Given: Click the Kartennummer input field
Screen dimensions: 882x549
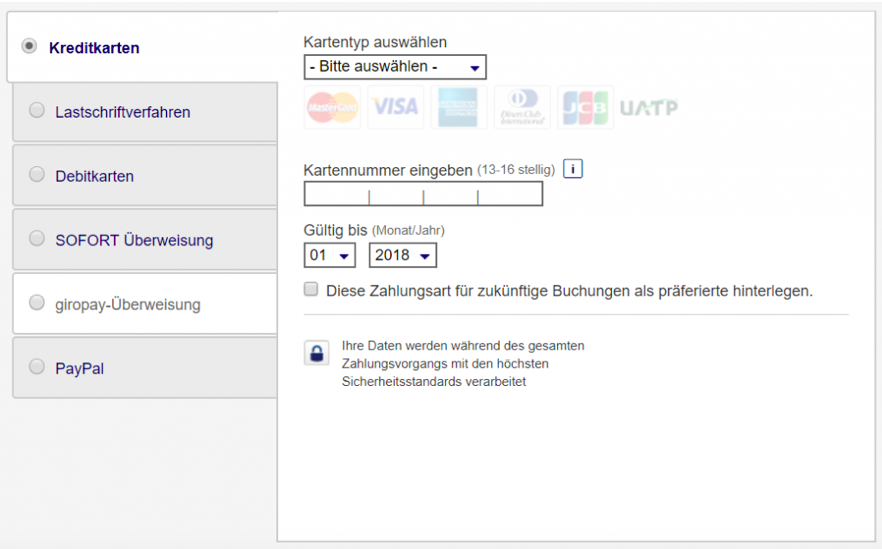Looking at the screenshot, I should [423, 194].
